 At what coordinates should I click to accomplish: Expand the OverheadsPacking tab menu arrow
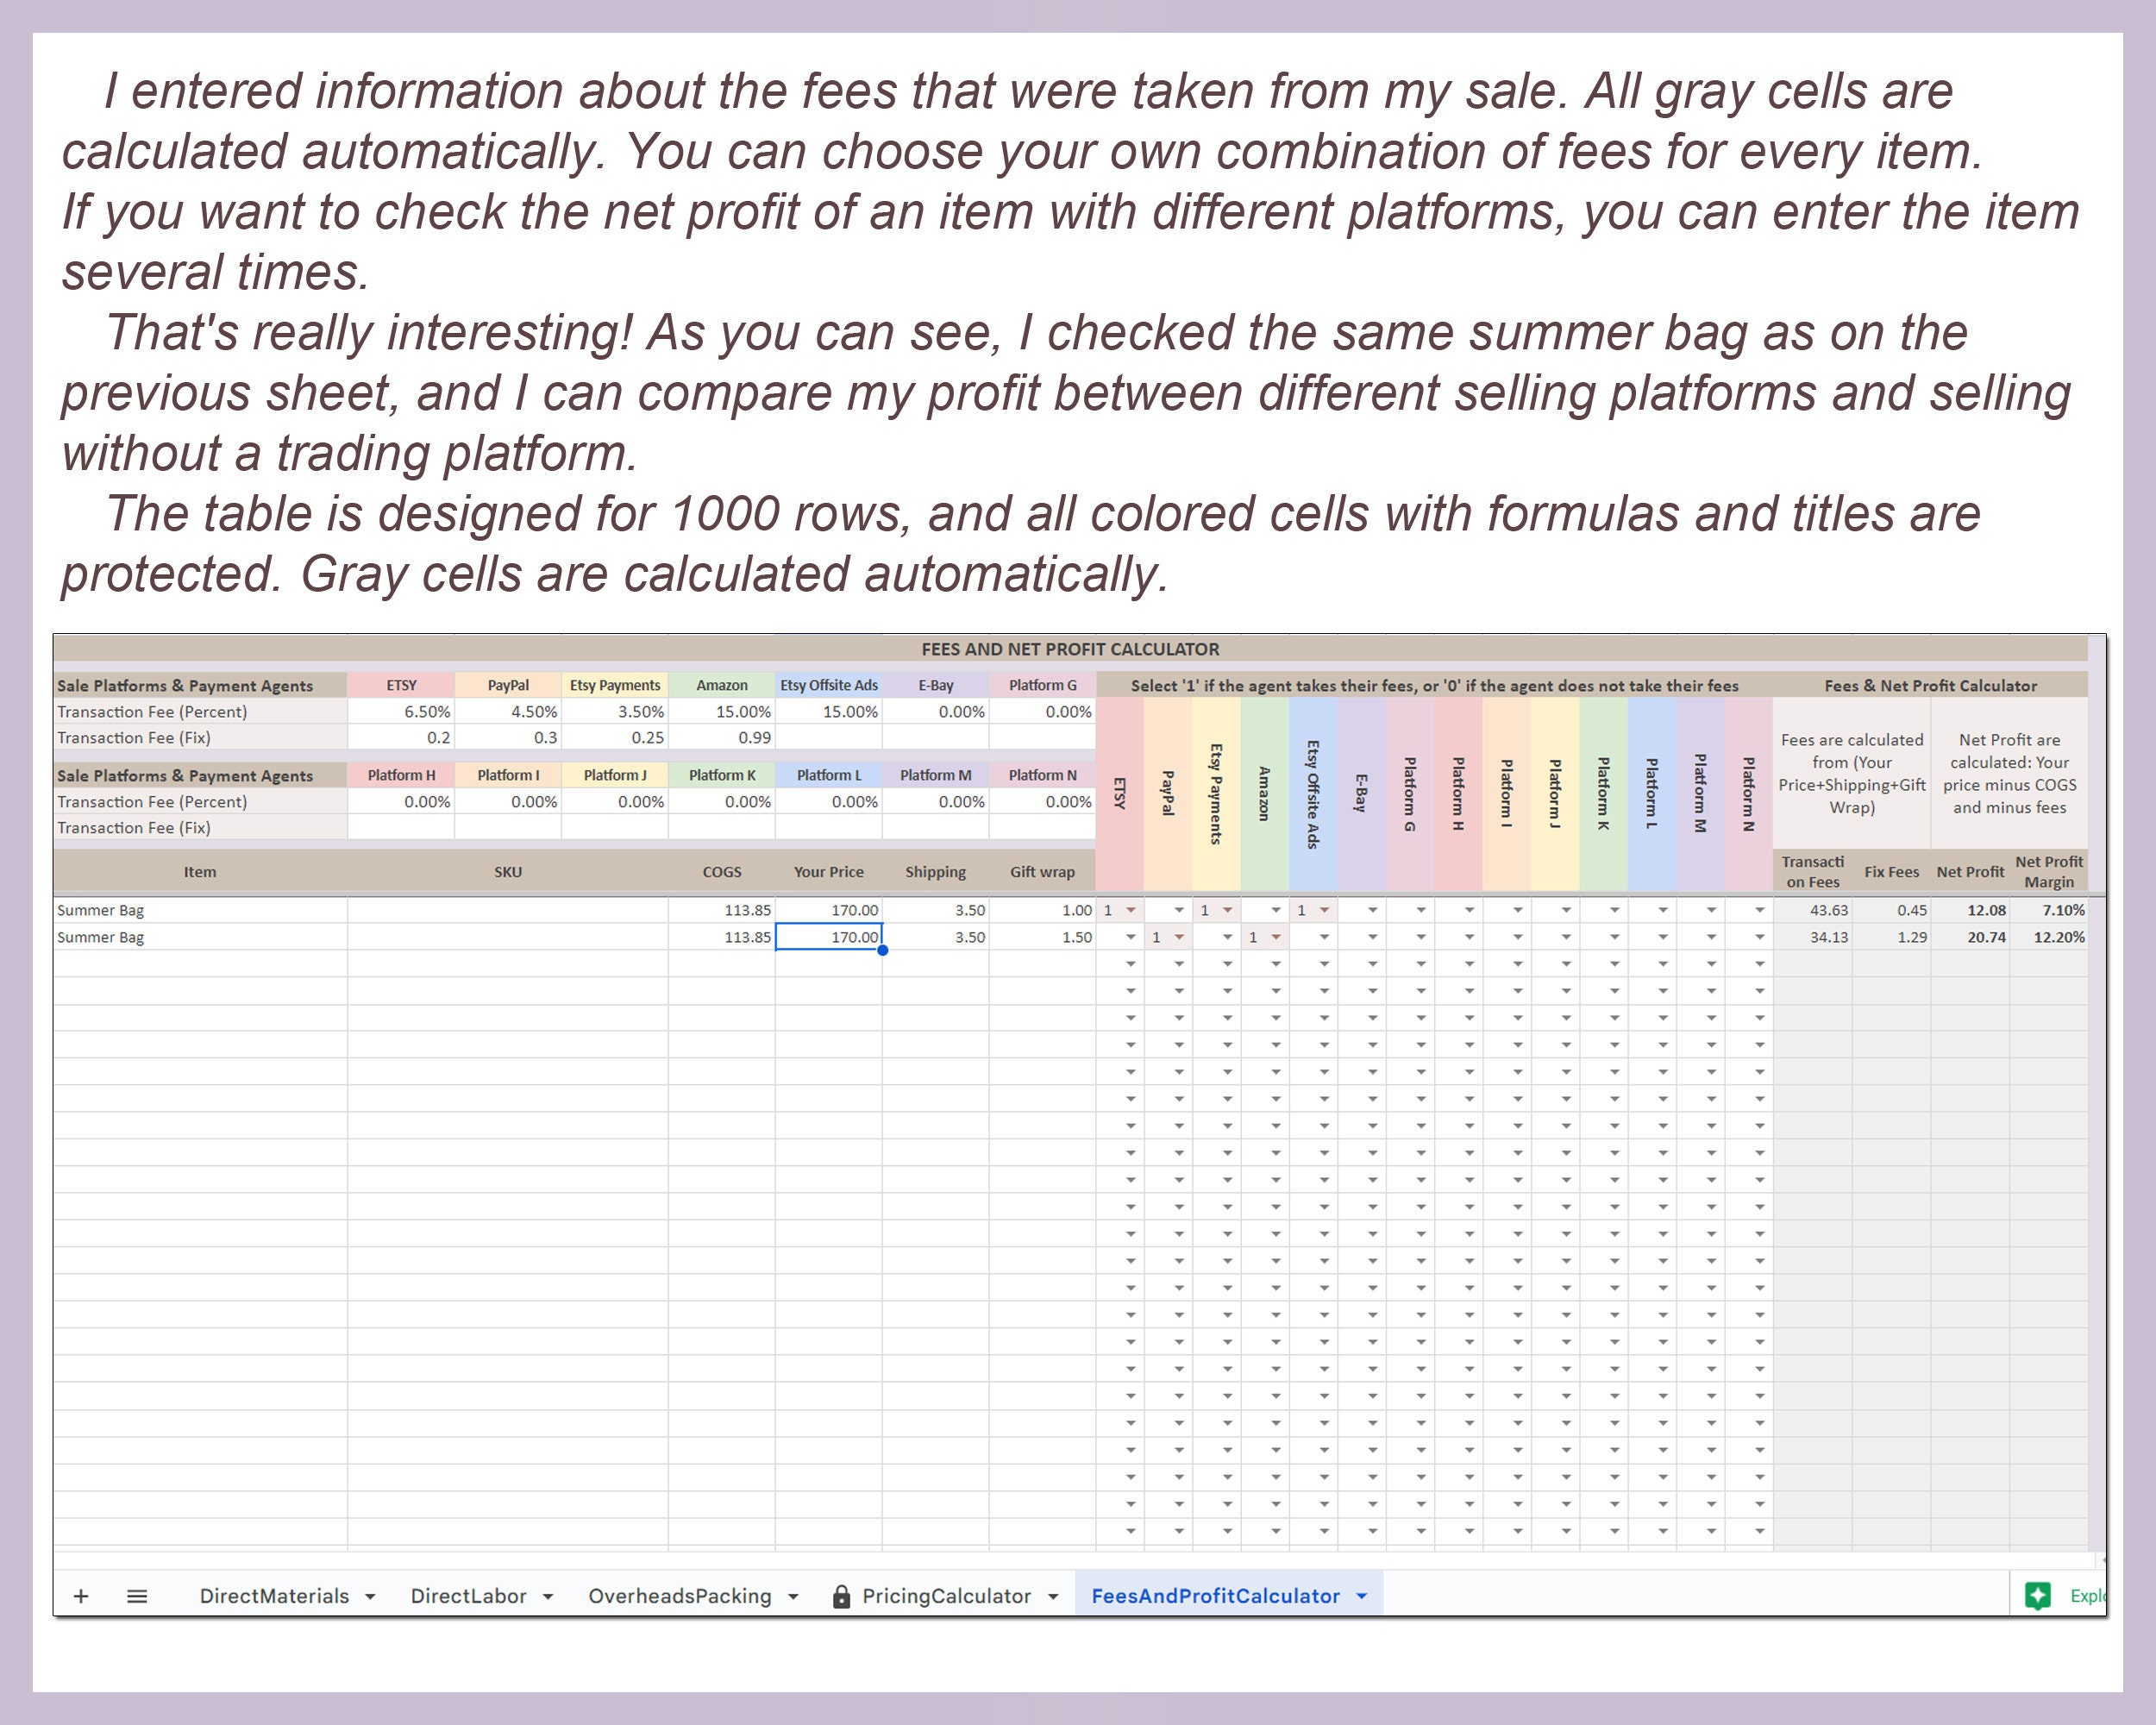pos(793,1597)
